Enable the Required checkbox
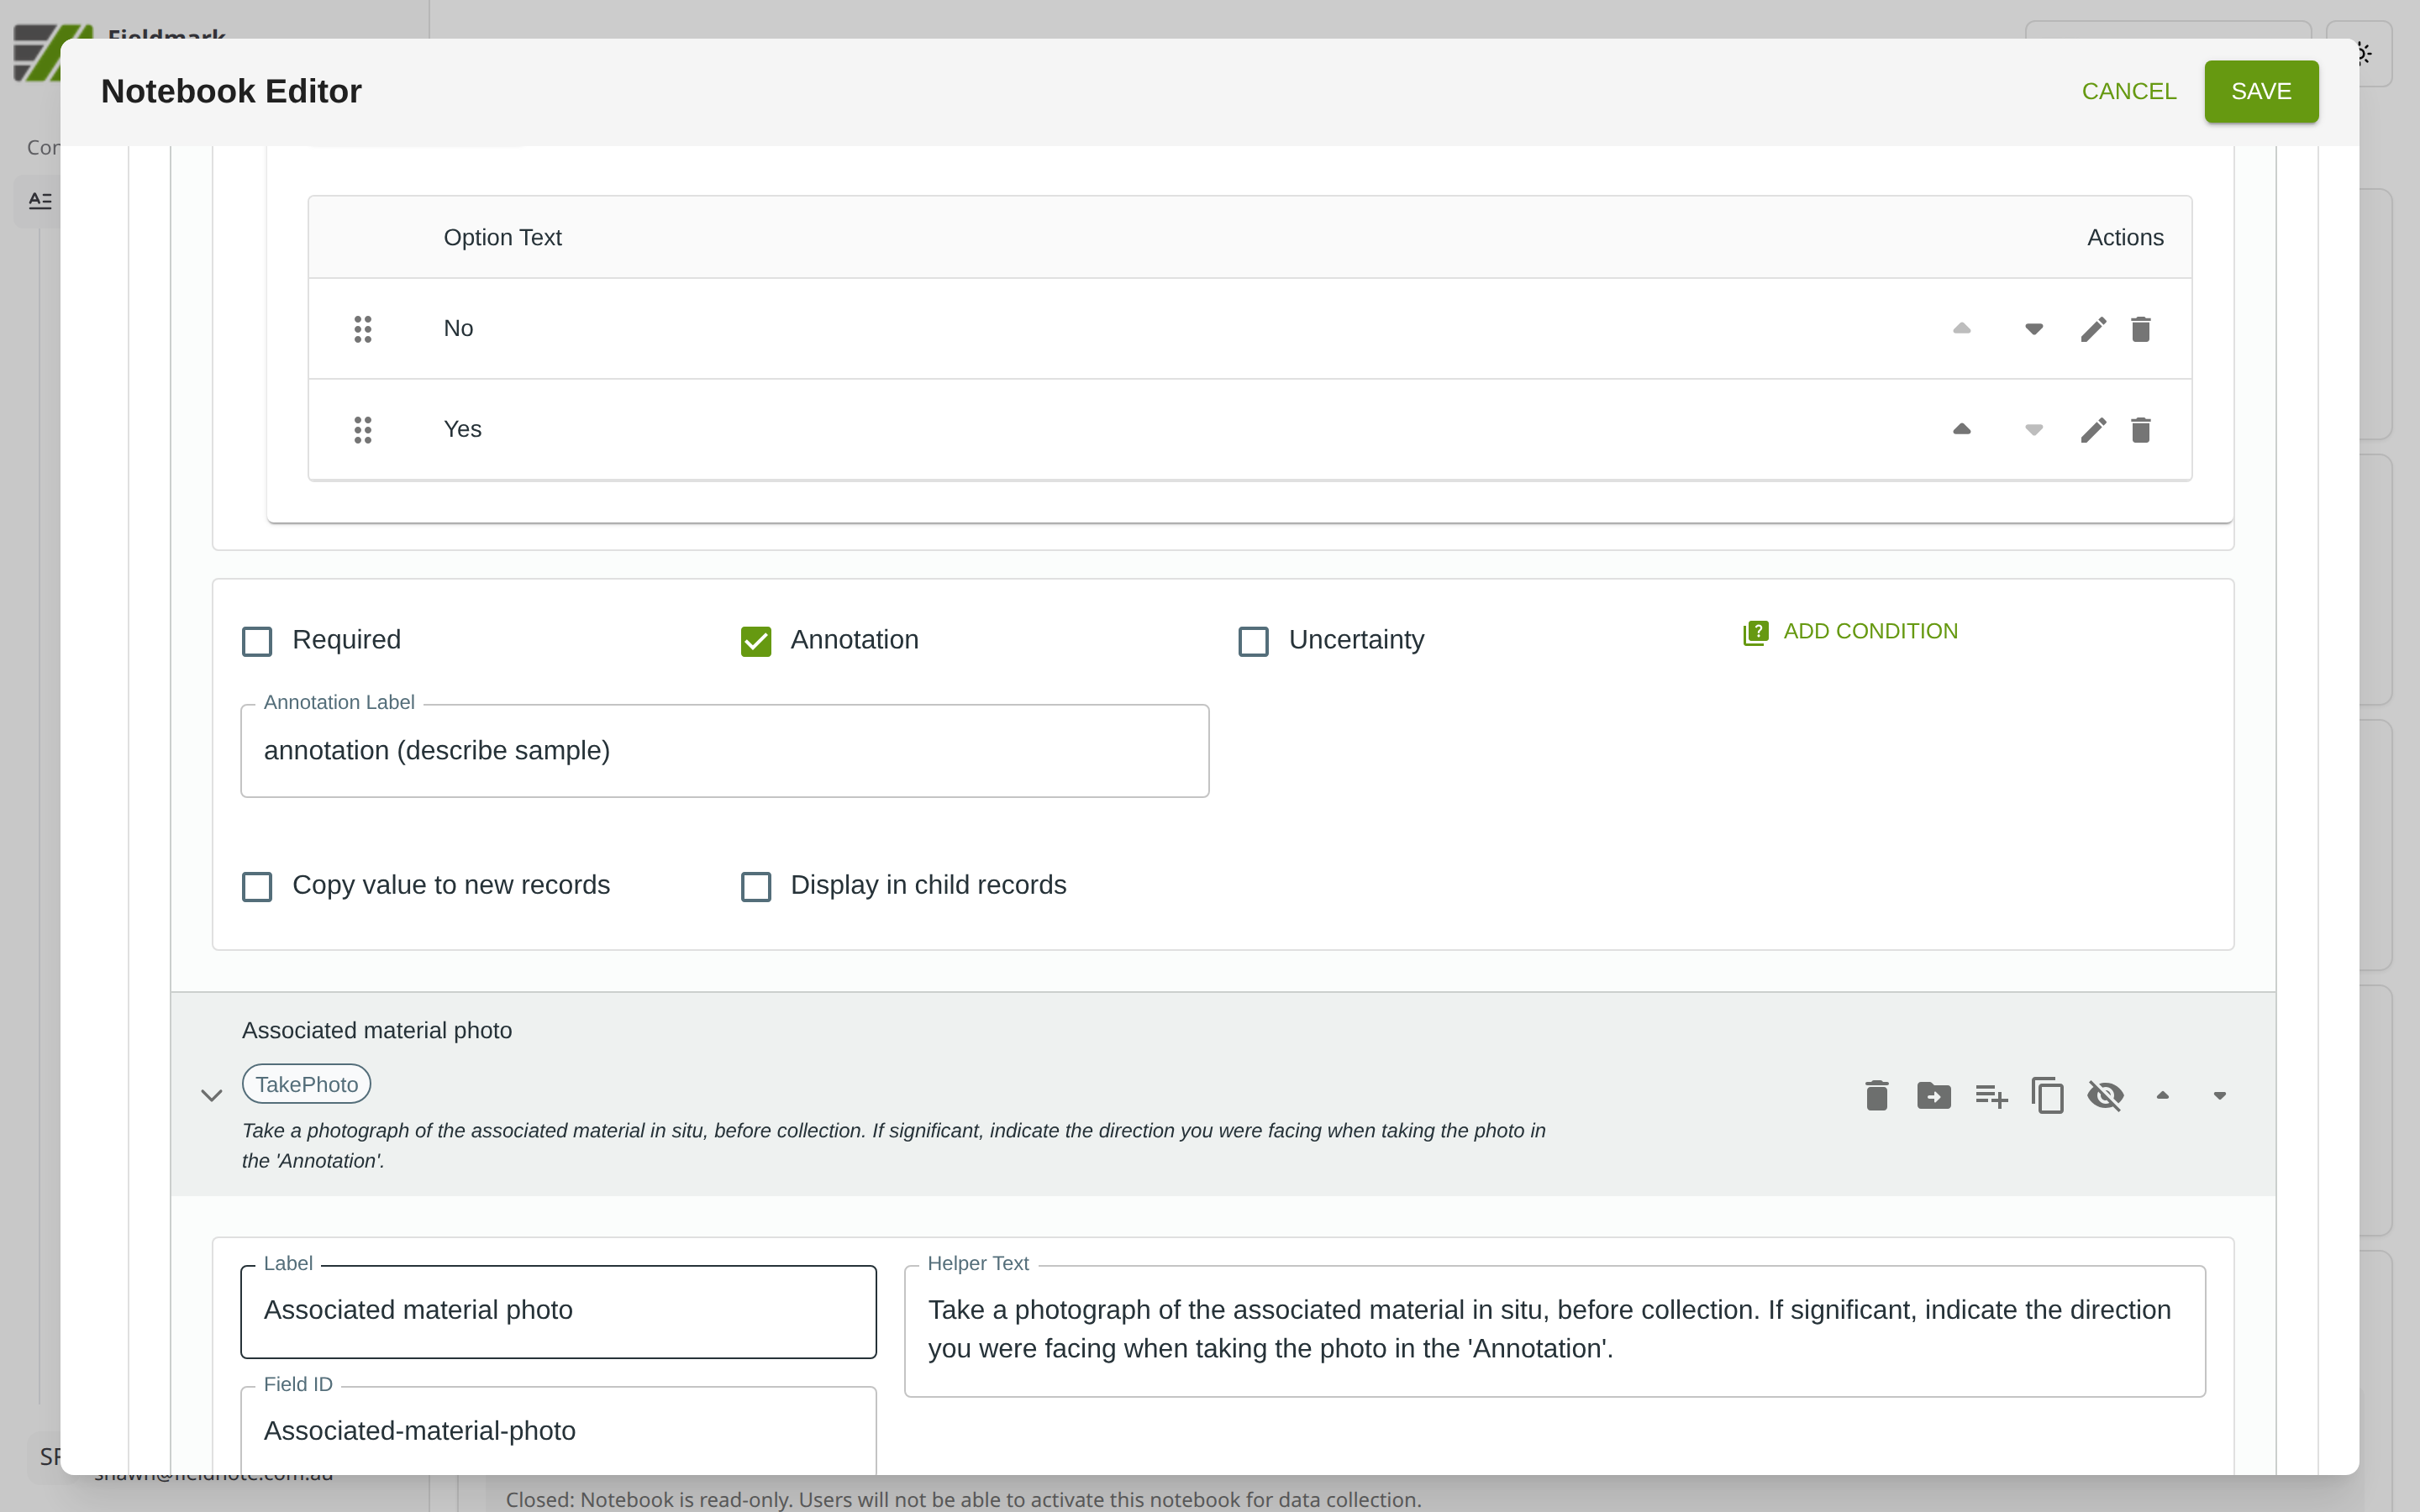 click(257, 641)
